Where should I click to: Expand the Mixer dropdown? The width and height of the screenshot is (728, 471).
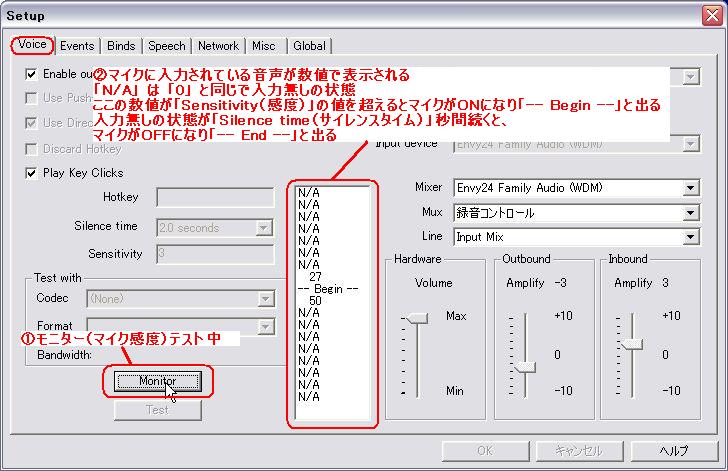coord(691,188)
